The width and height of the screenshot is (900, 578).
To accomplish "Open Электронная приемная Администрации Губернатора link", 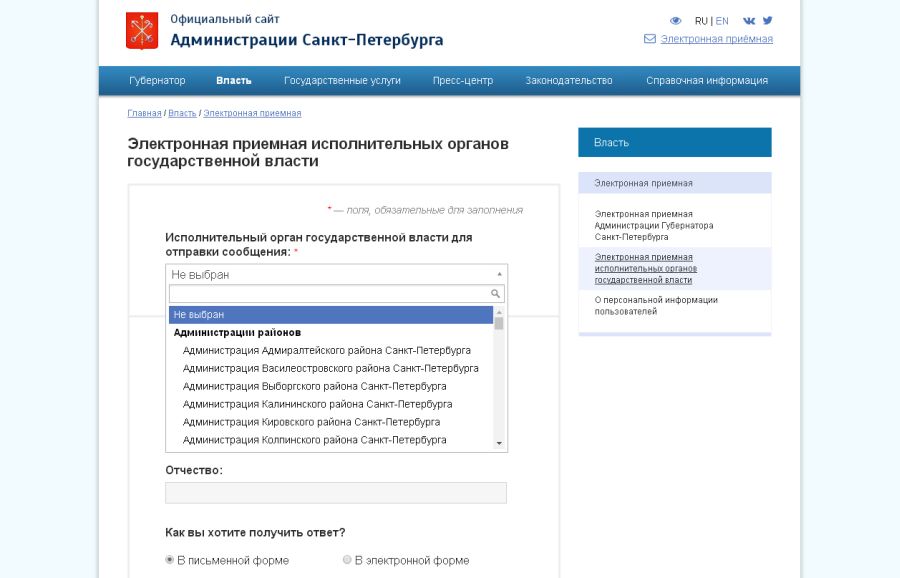I will 654,225.
